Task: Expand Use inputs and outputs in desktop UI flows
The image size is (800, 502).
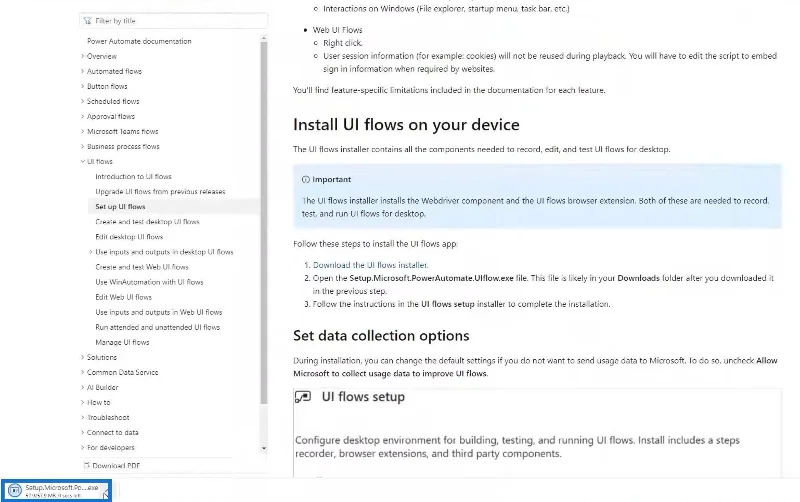Action: tap(164, 252)
